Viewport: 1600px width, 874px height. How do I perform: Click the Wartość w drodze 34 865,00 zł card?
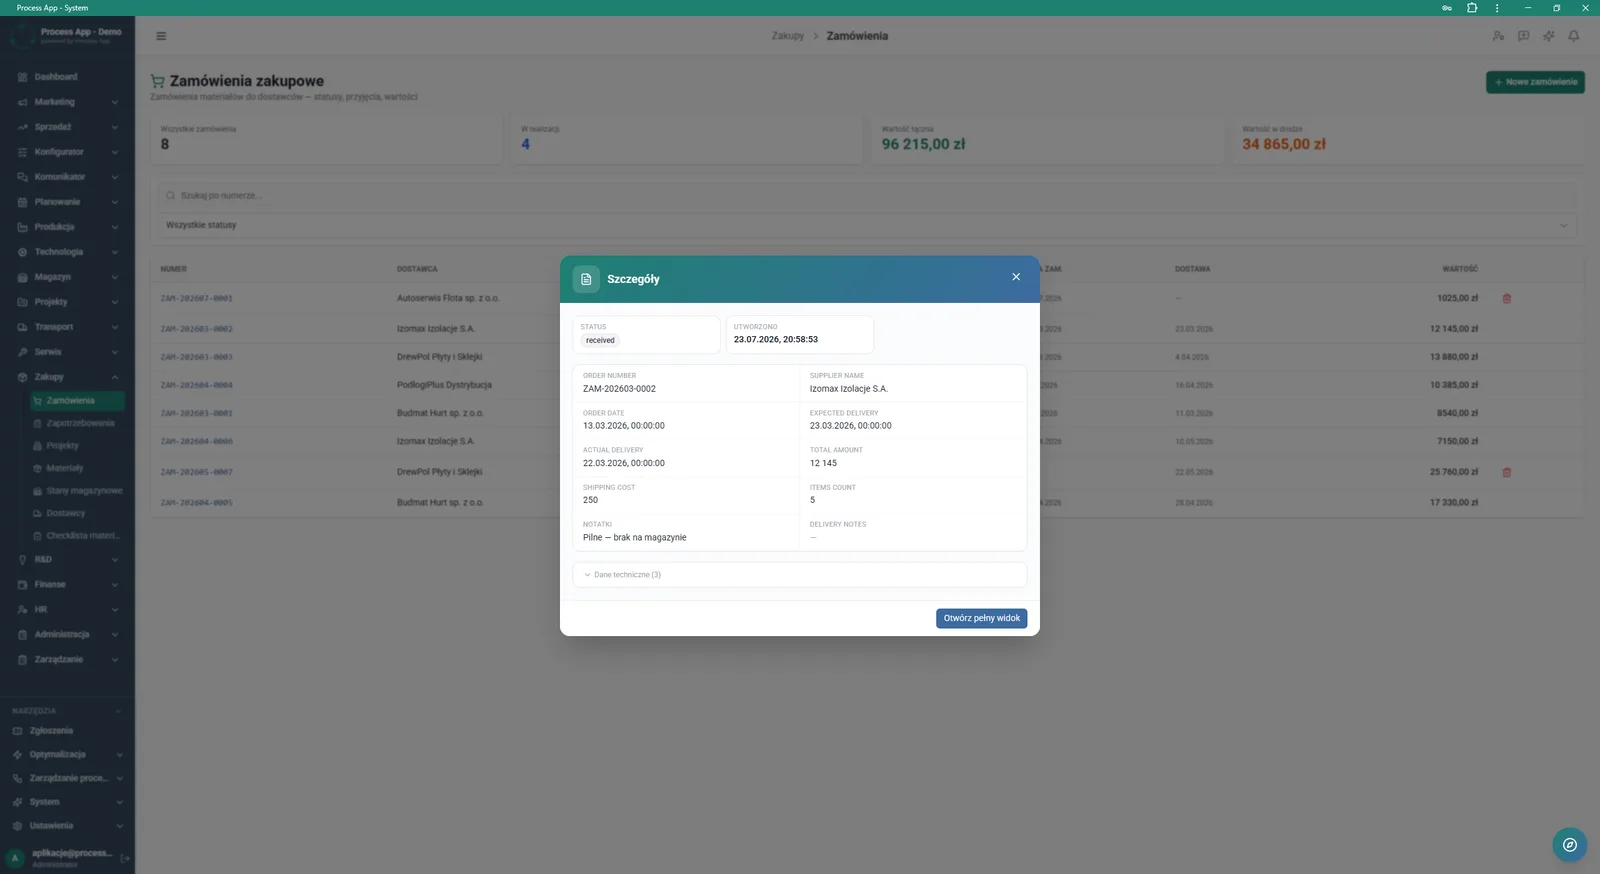1407,138
